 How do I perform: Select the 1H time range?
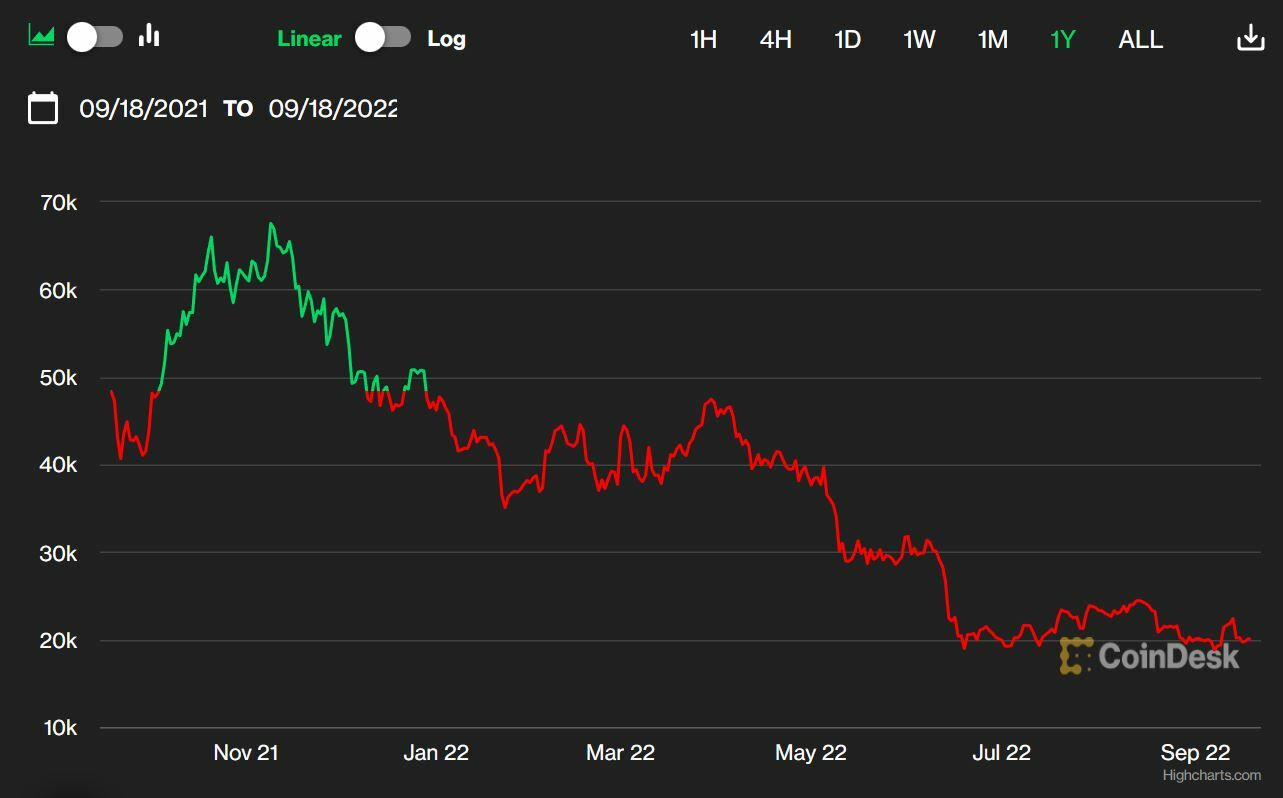click(x=703, y=40)
